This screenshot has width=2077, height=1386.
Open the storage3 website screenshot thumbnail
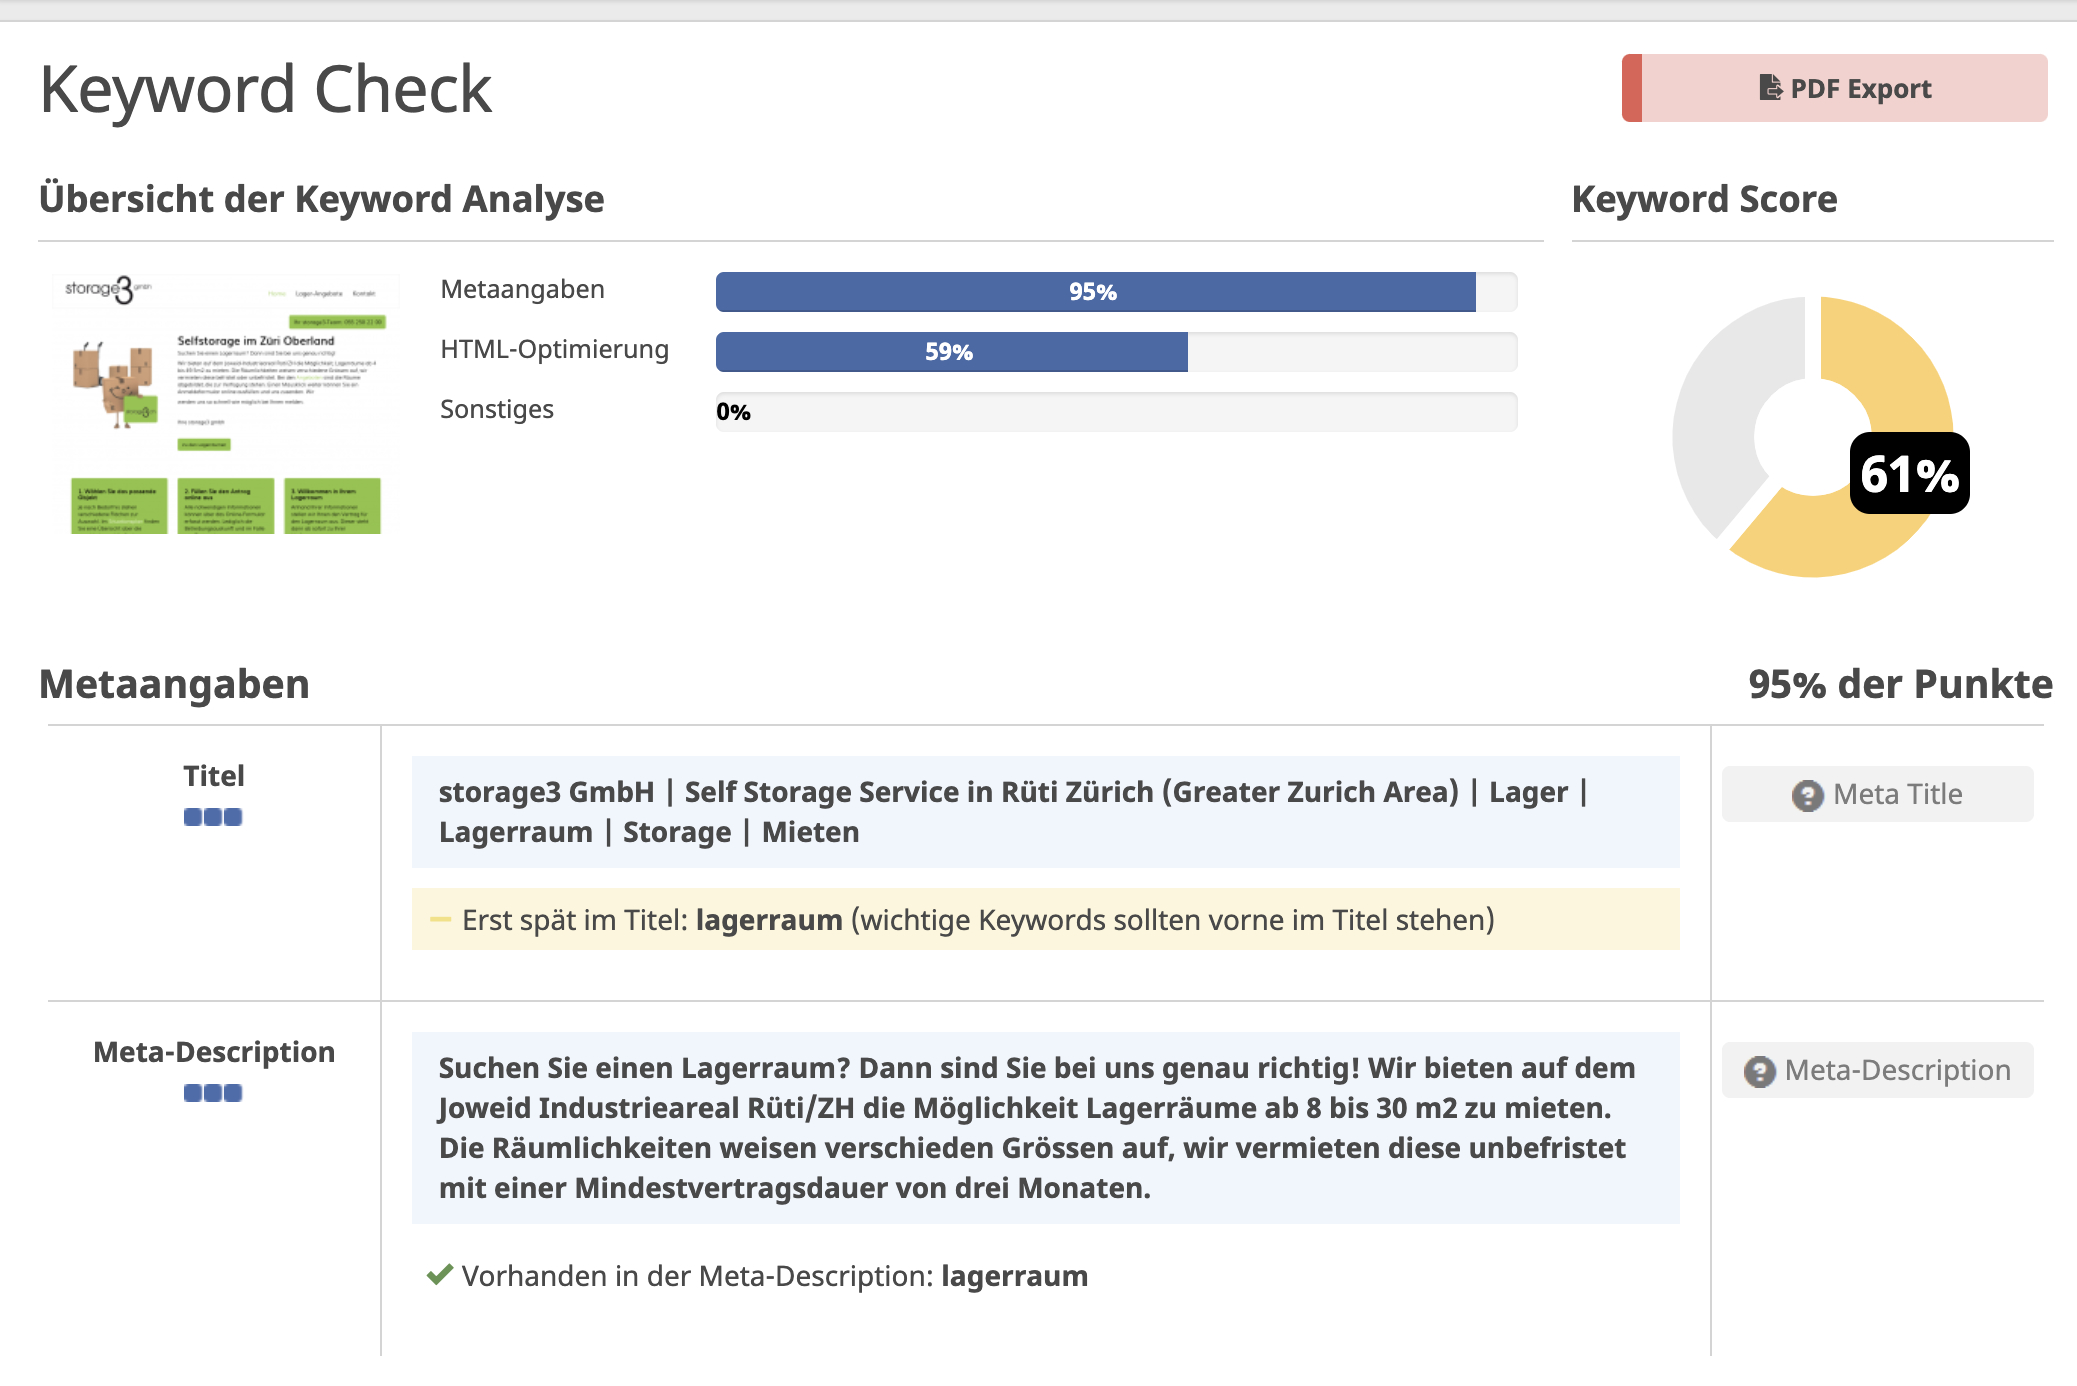point(226,403)
